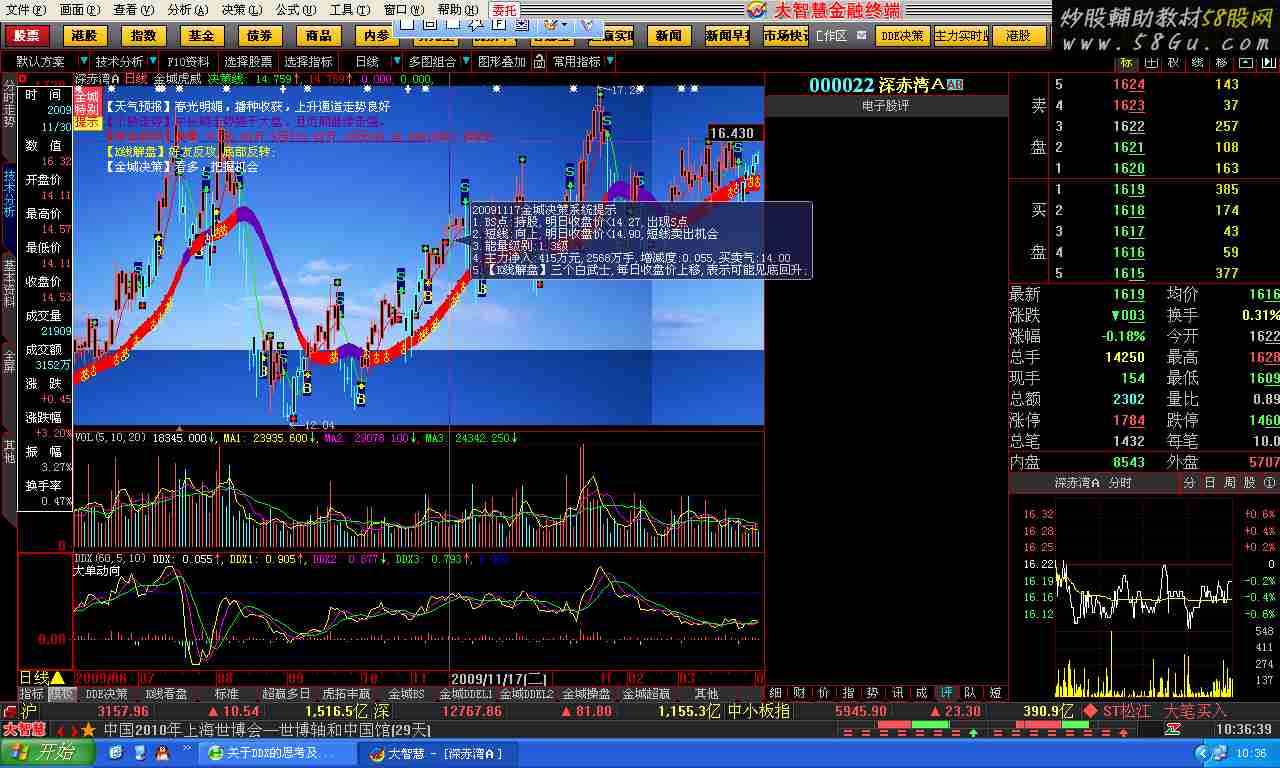Click the 债券 toolbar button

tap(259, 36)
